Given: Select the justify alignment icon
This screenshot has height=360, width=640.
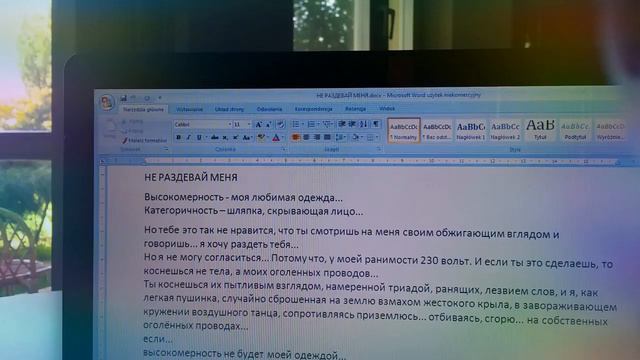Looking at the screenshot, I should pyautogui.click(x=327, y=138).
